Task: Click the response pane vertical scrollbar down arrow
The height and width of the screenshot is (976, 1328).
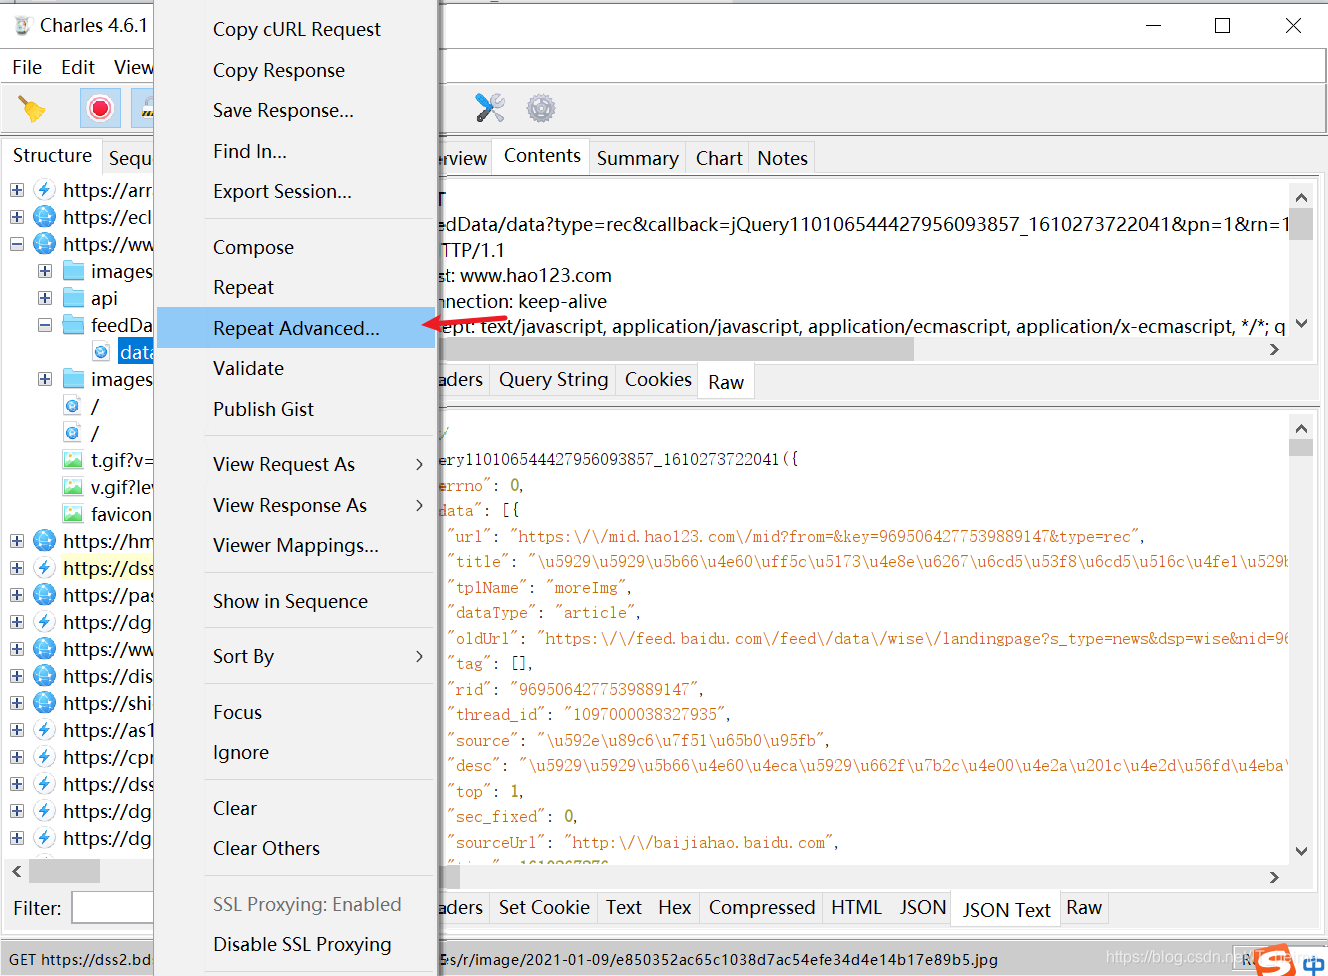Action: tap(1301, 851)
